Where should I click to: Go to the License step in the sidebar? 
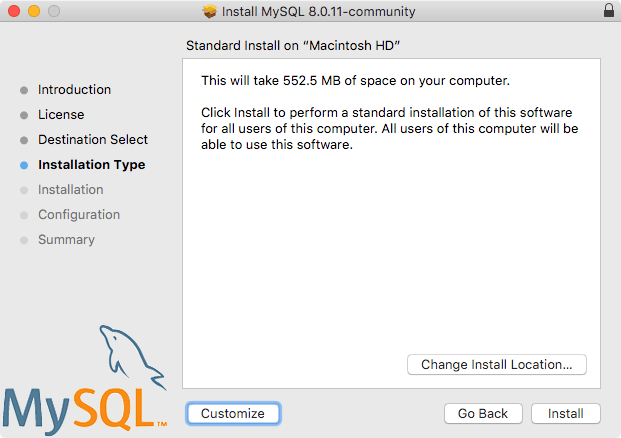(61, 115)
